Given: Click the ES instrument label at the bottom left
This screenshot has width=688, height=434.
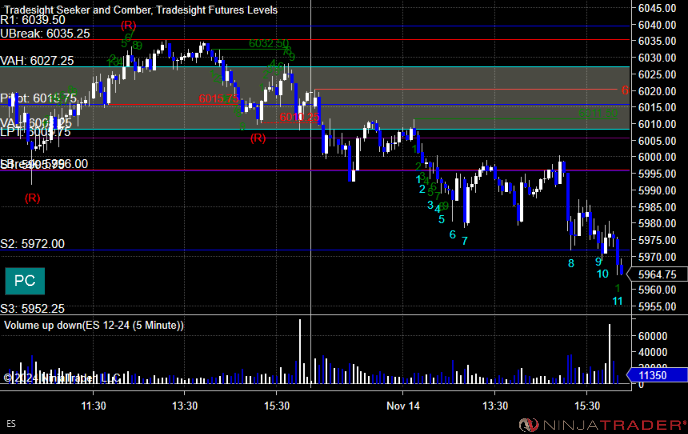Looking at the screenshot, I should point(11,424).
